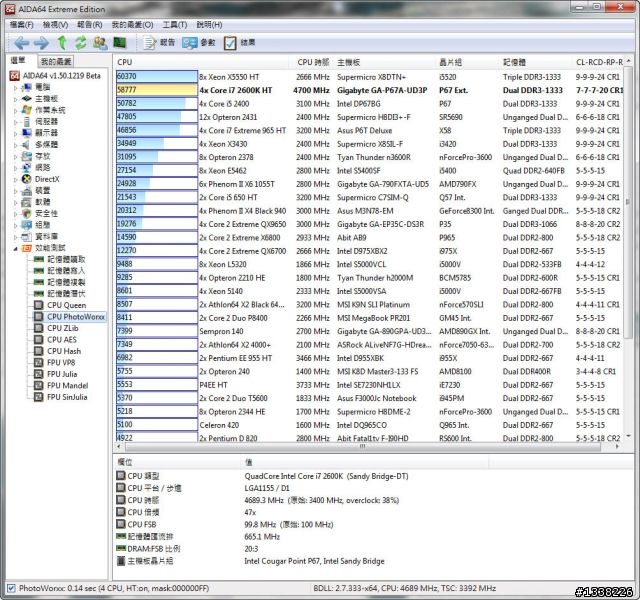640x600 pixels.
Task: Switch to the 我的最愛 Favorites tab
Action: tap(56, 62)
